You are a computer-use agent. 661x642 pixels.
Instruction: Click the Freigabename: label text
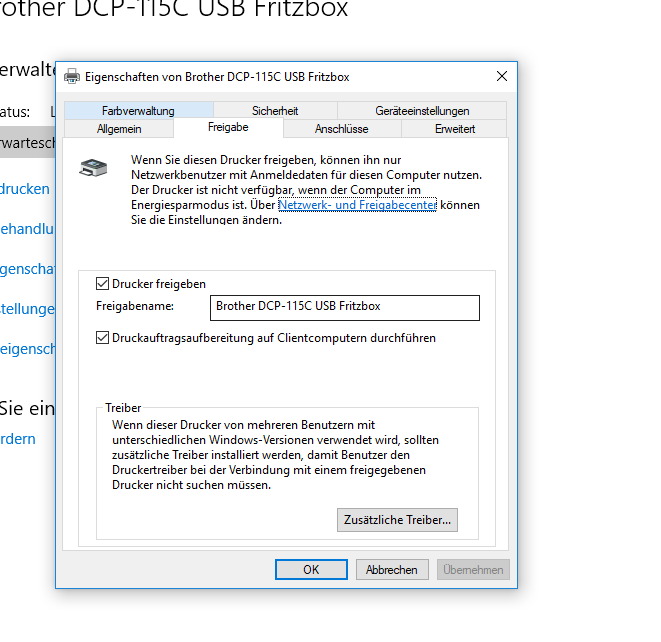135,306
